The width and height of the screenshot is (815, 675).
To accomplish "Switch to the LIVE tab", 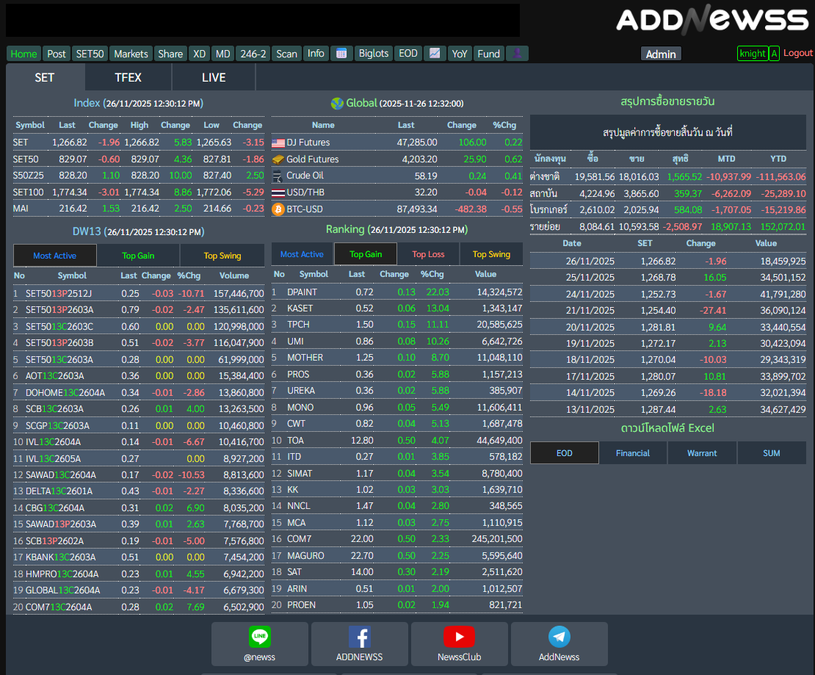I will click(214, 77).
